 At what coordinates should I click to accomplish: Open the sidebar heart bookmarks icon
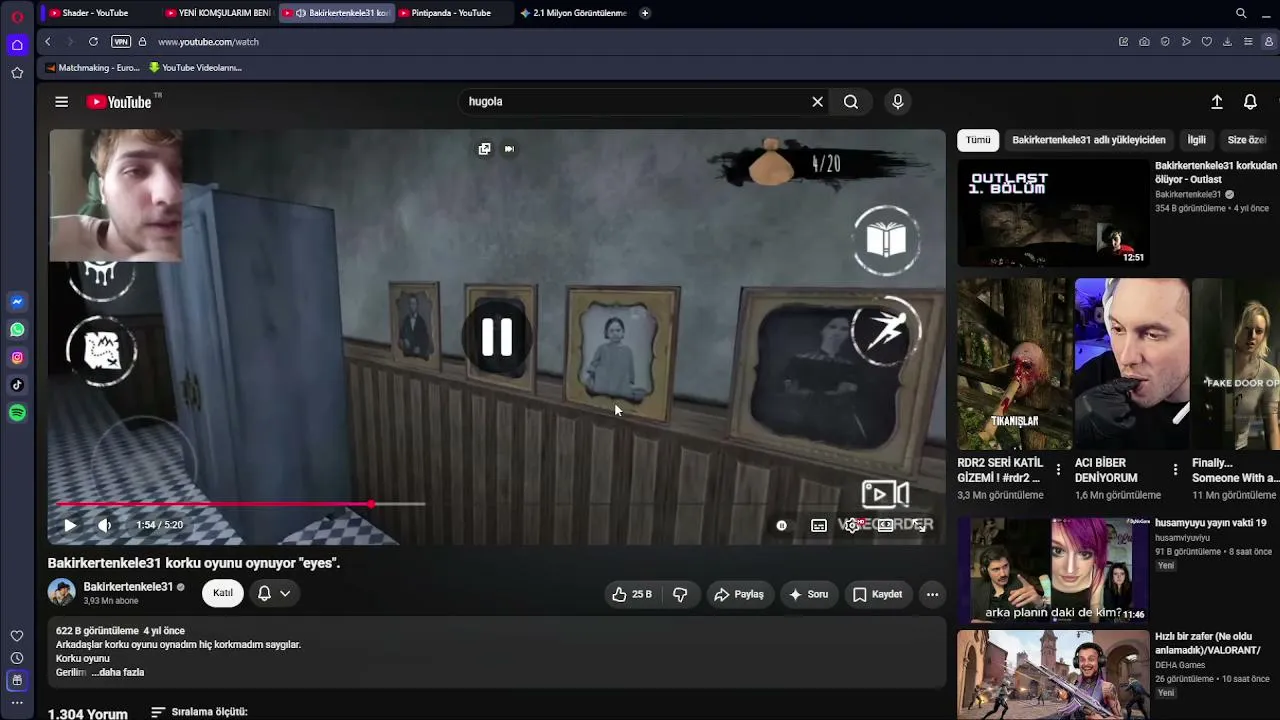pos(17,636)
